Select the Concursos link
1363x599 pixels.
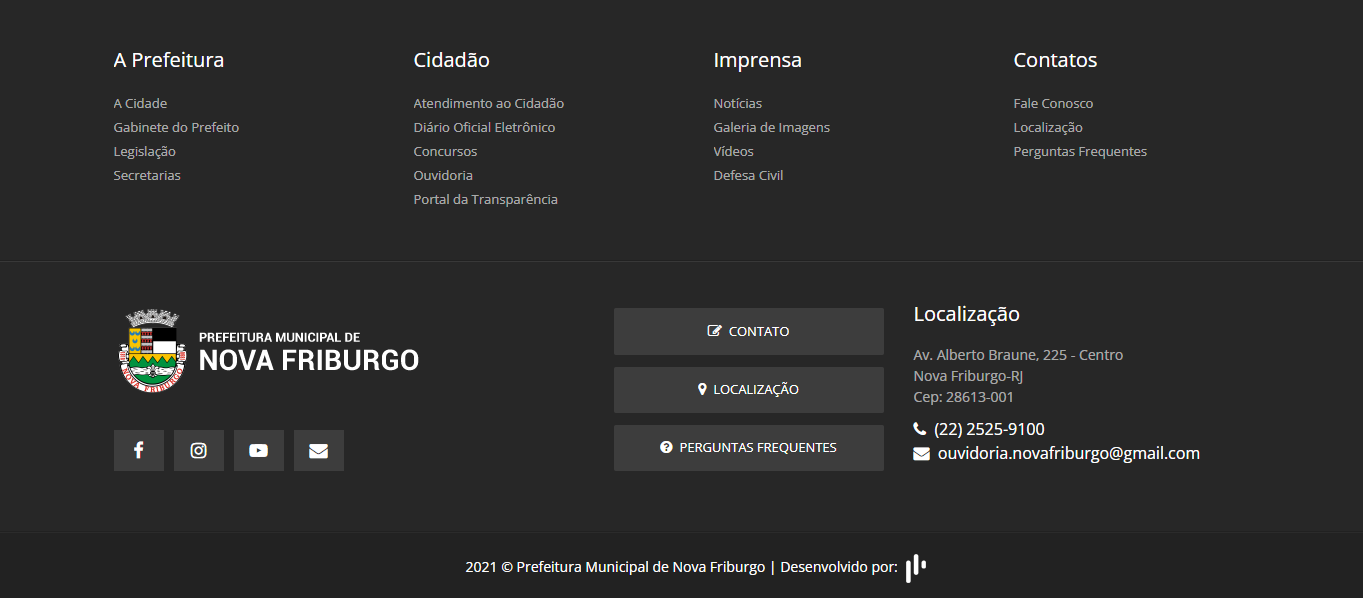445,152
